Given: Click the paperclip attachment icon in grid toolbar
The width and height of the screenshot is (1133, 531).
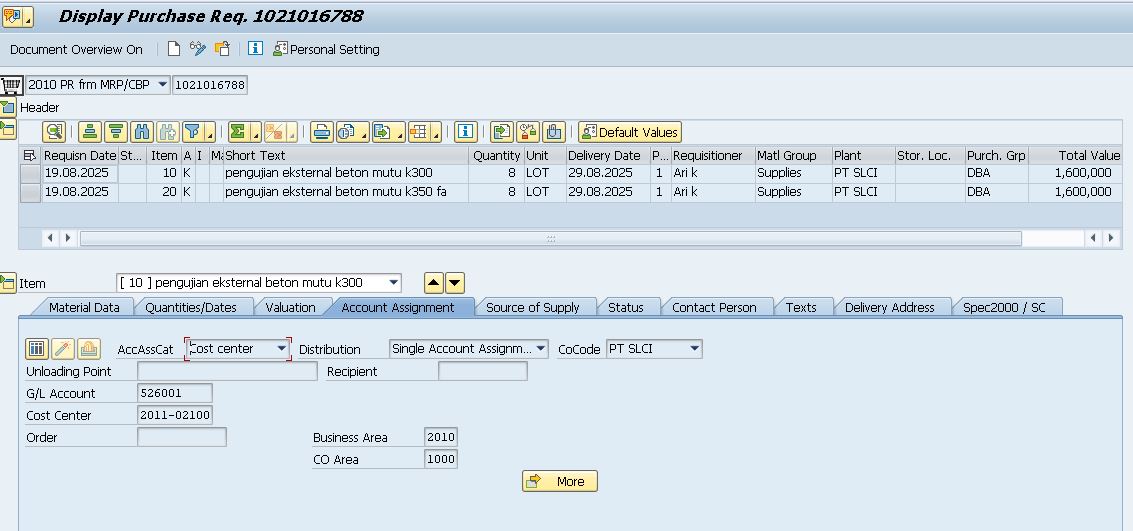Looking at the screenshot, I should [553, 131].
